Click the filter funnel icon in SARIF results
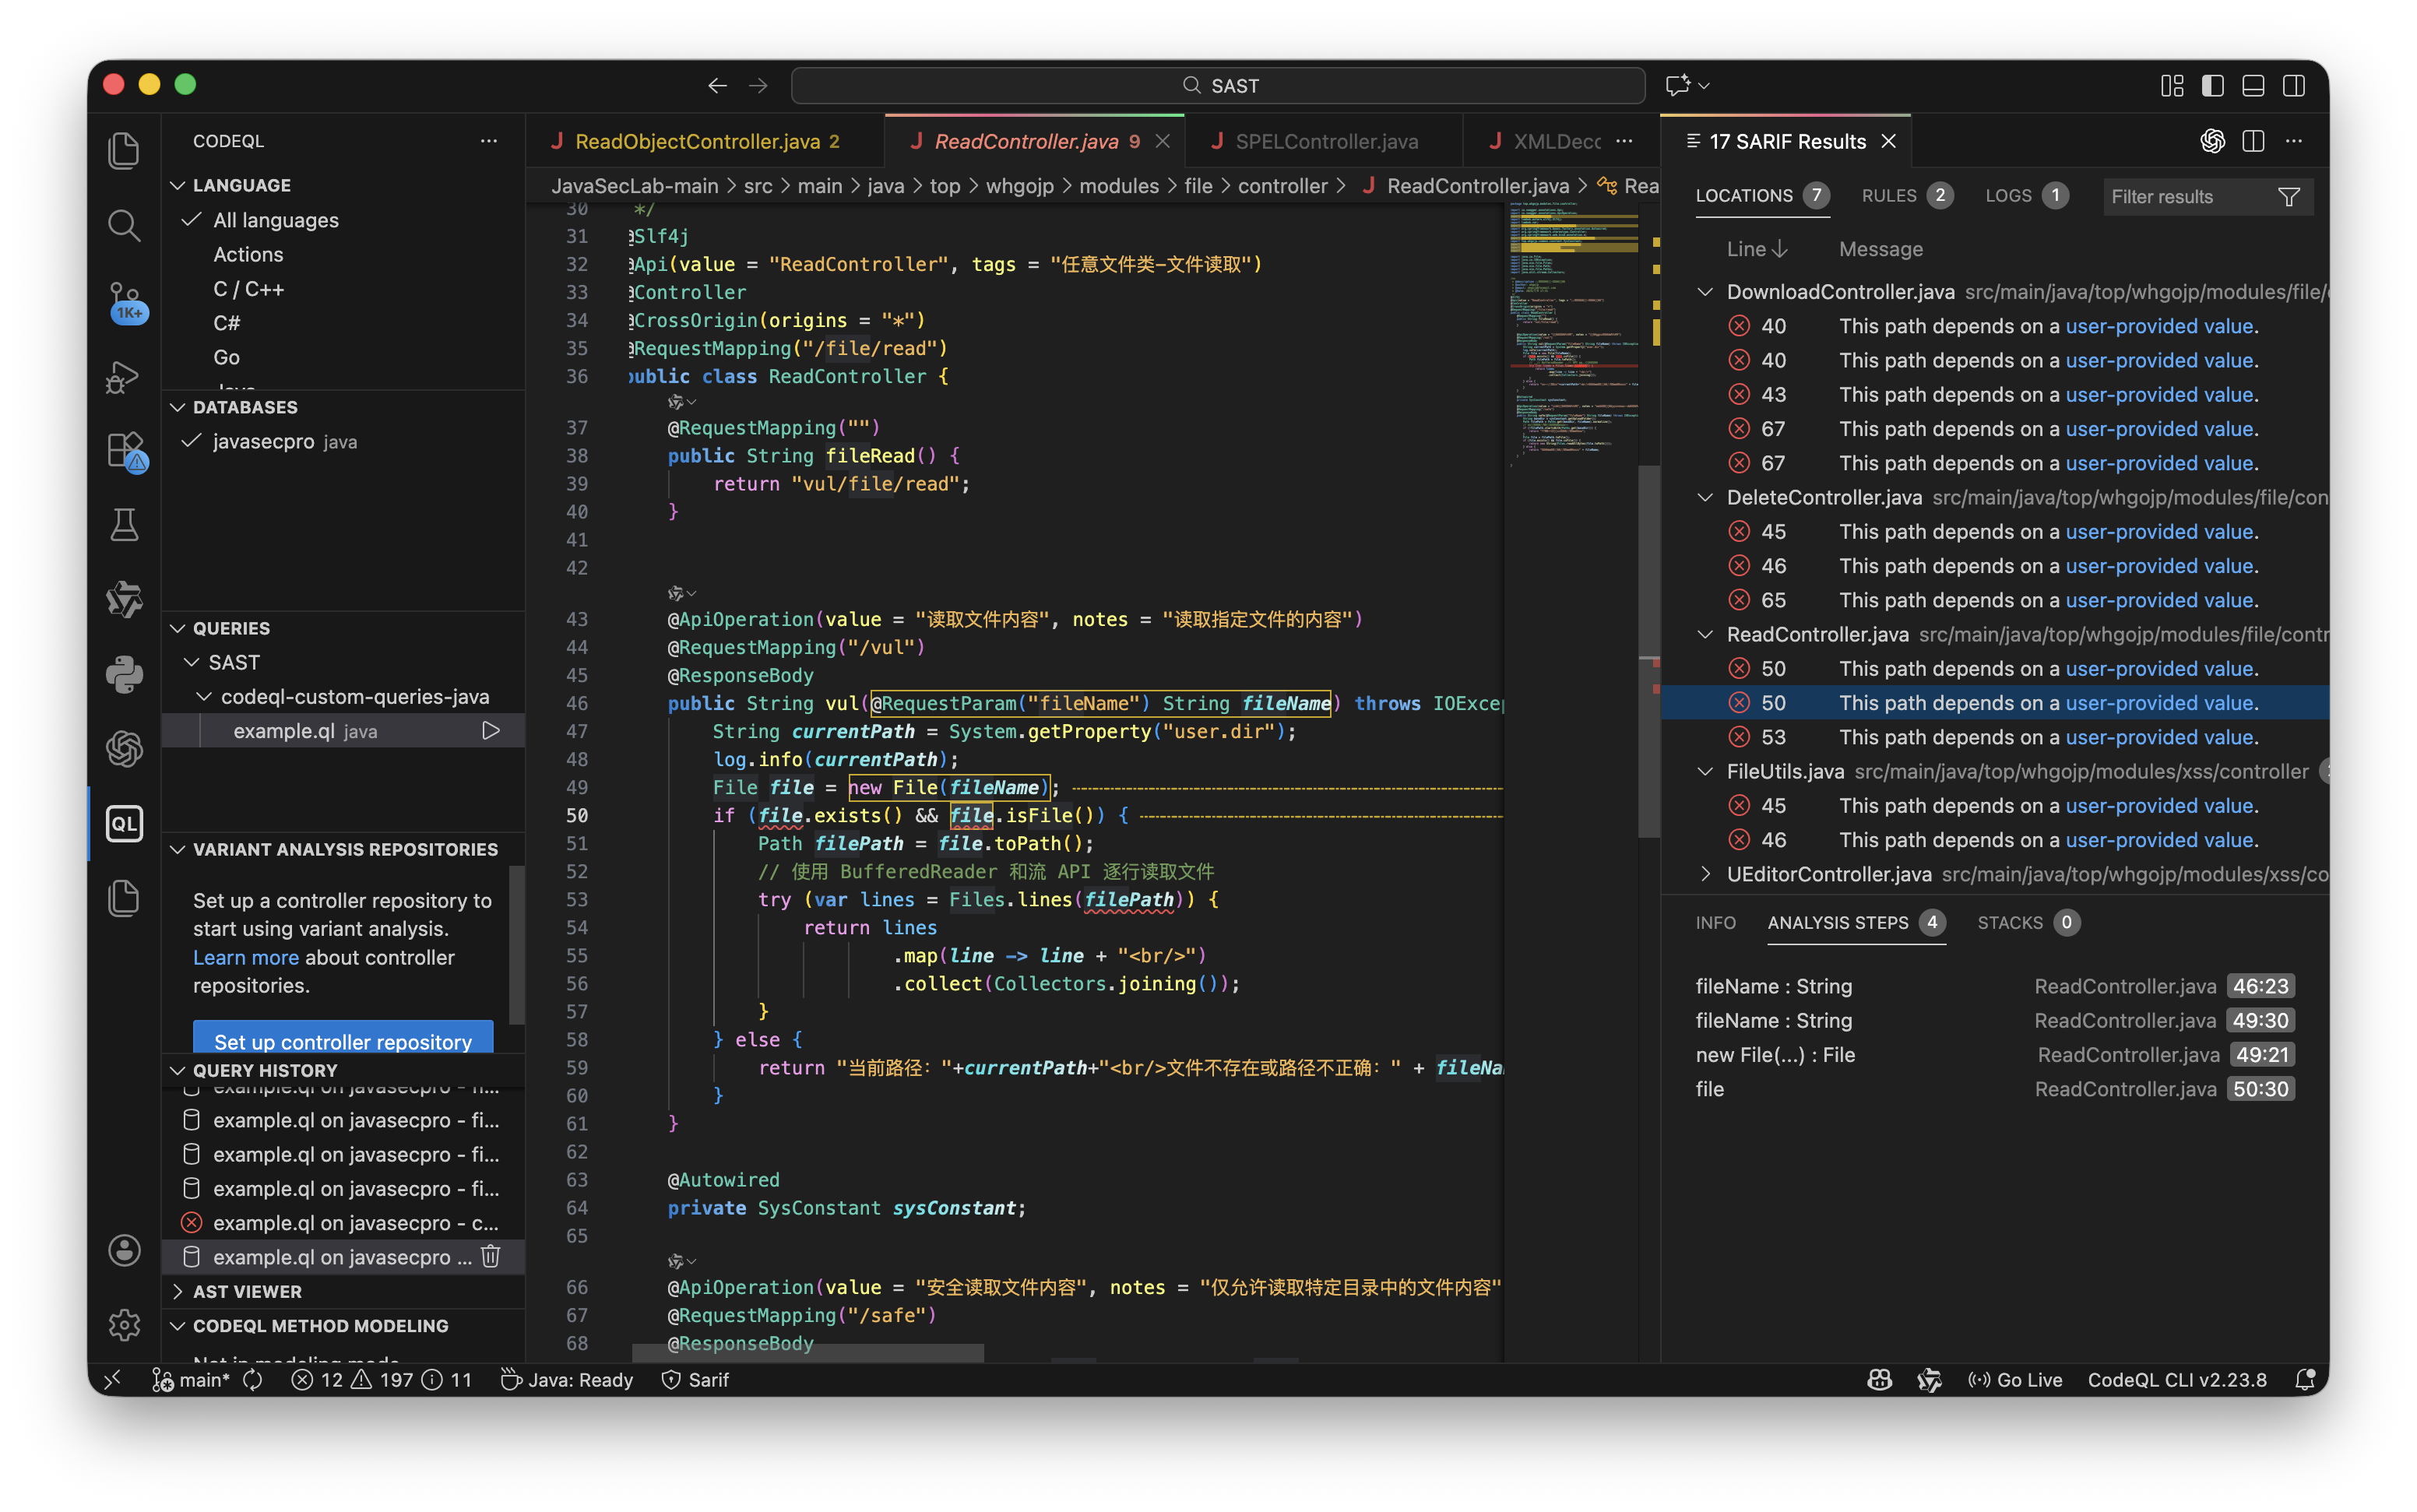This screenshot has width=2417, height=1512. pyautogui.click(x=2288, y=197)
